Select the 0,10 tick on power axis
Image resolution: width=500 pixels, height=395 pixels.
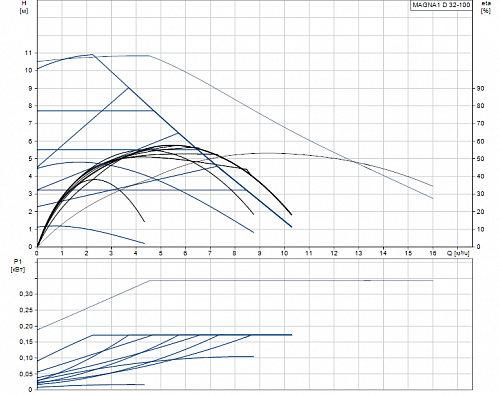pos(26,358)
